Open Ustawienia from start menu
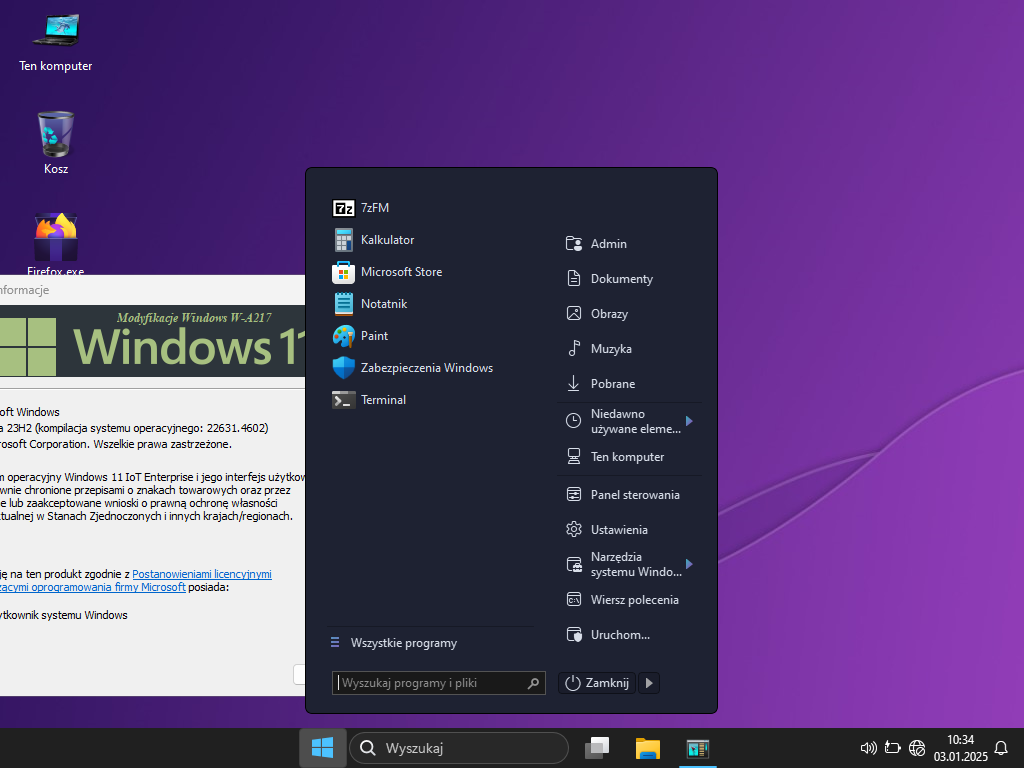 (618, 530)
